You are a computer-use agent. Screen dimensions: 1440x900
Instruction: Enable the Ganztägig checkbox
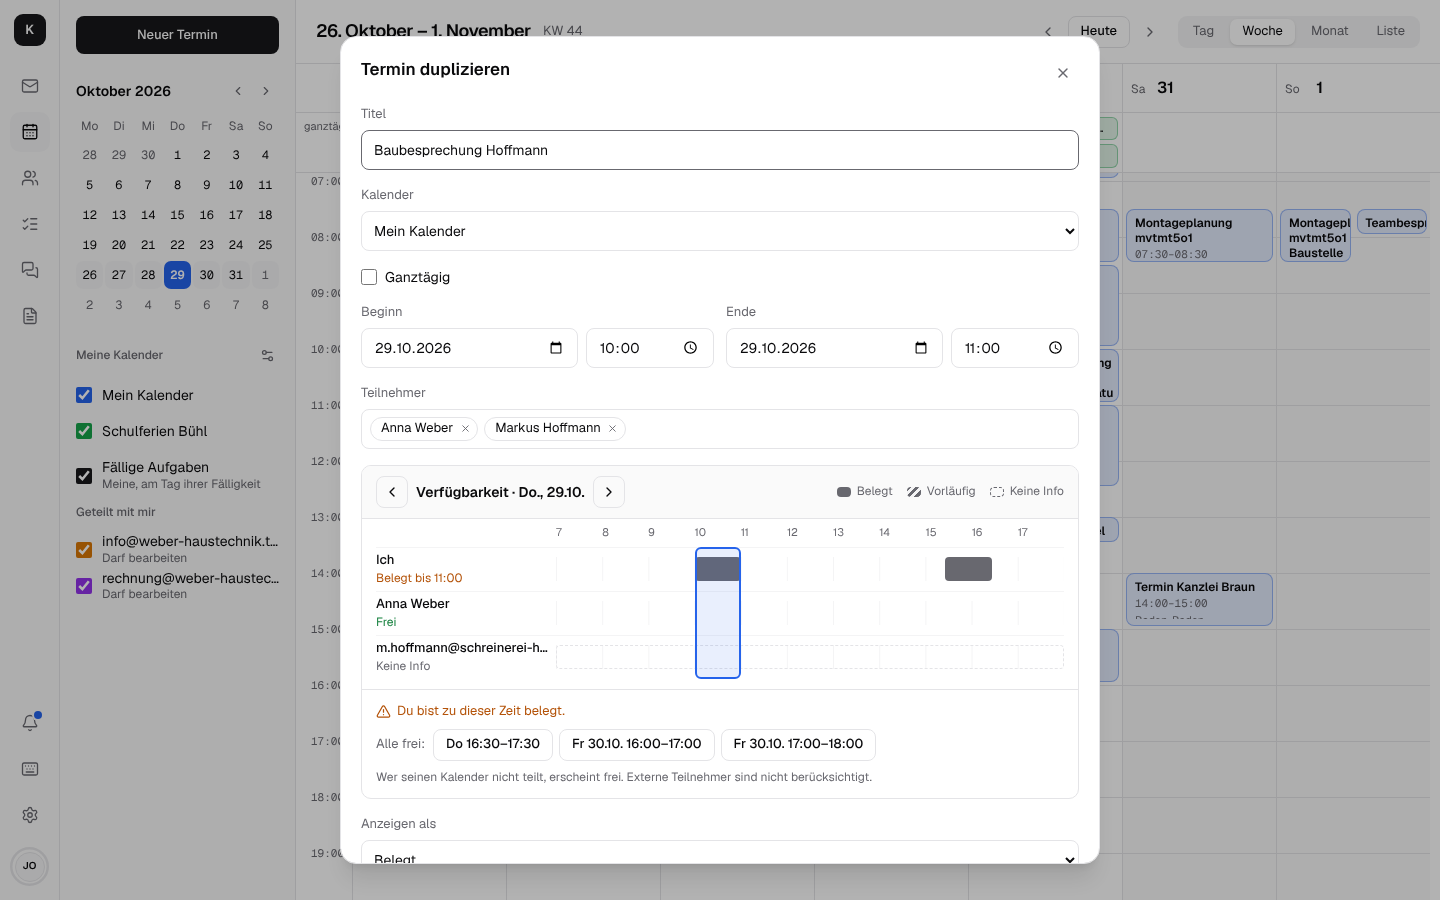369,277
